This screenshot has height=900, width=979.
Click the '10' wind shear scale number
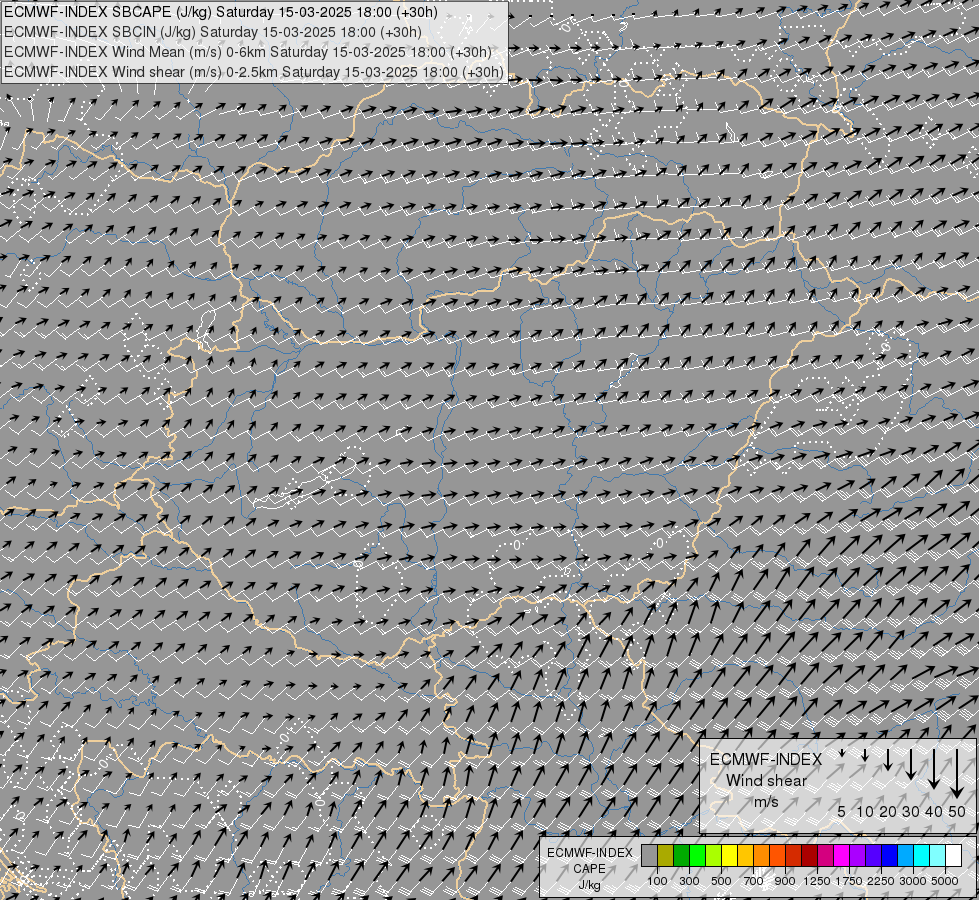[865, 811]
